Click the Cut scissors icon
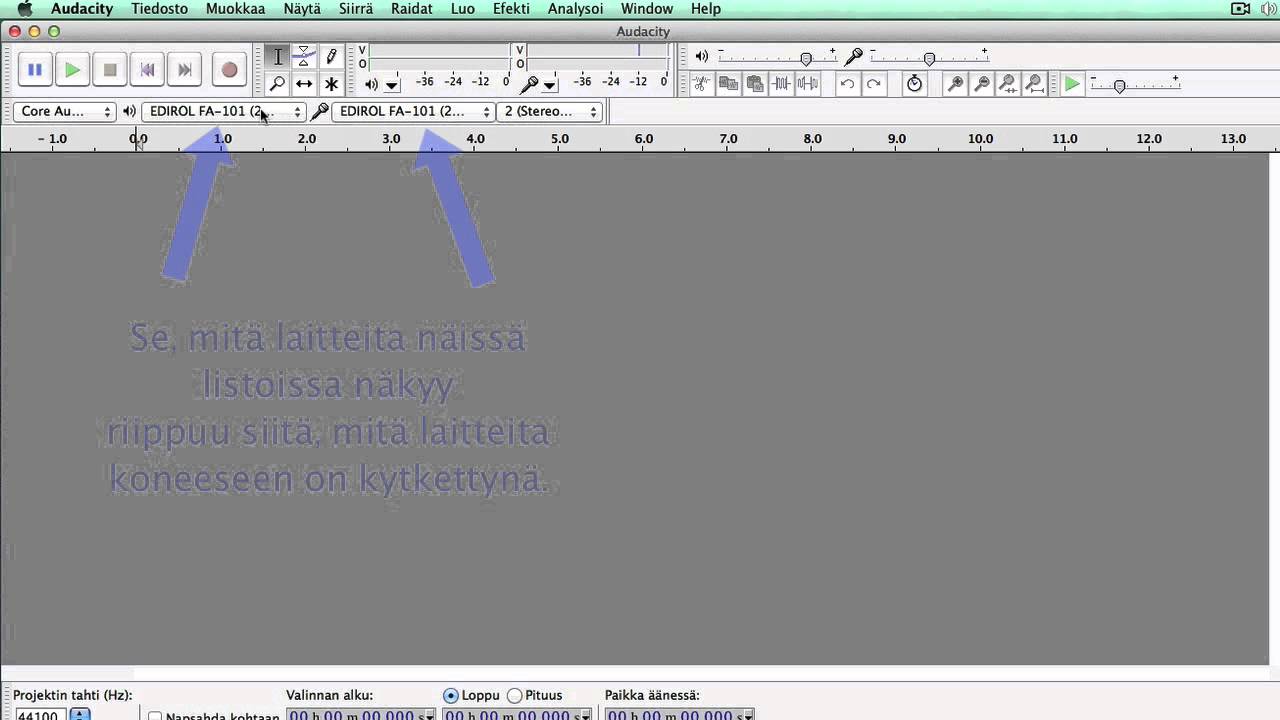The height and width of the screenshot is (720, 1280). (x=702, y=84)
